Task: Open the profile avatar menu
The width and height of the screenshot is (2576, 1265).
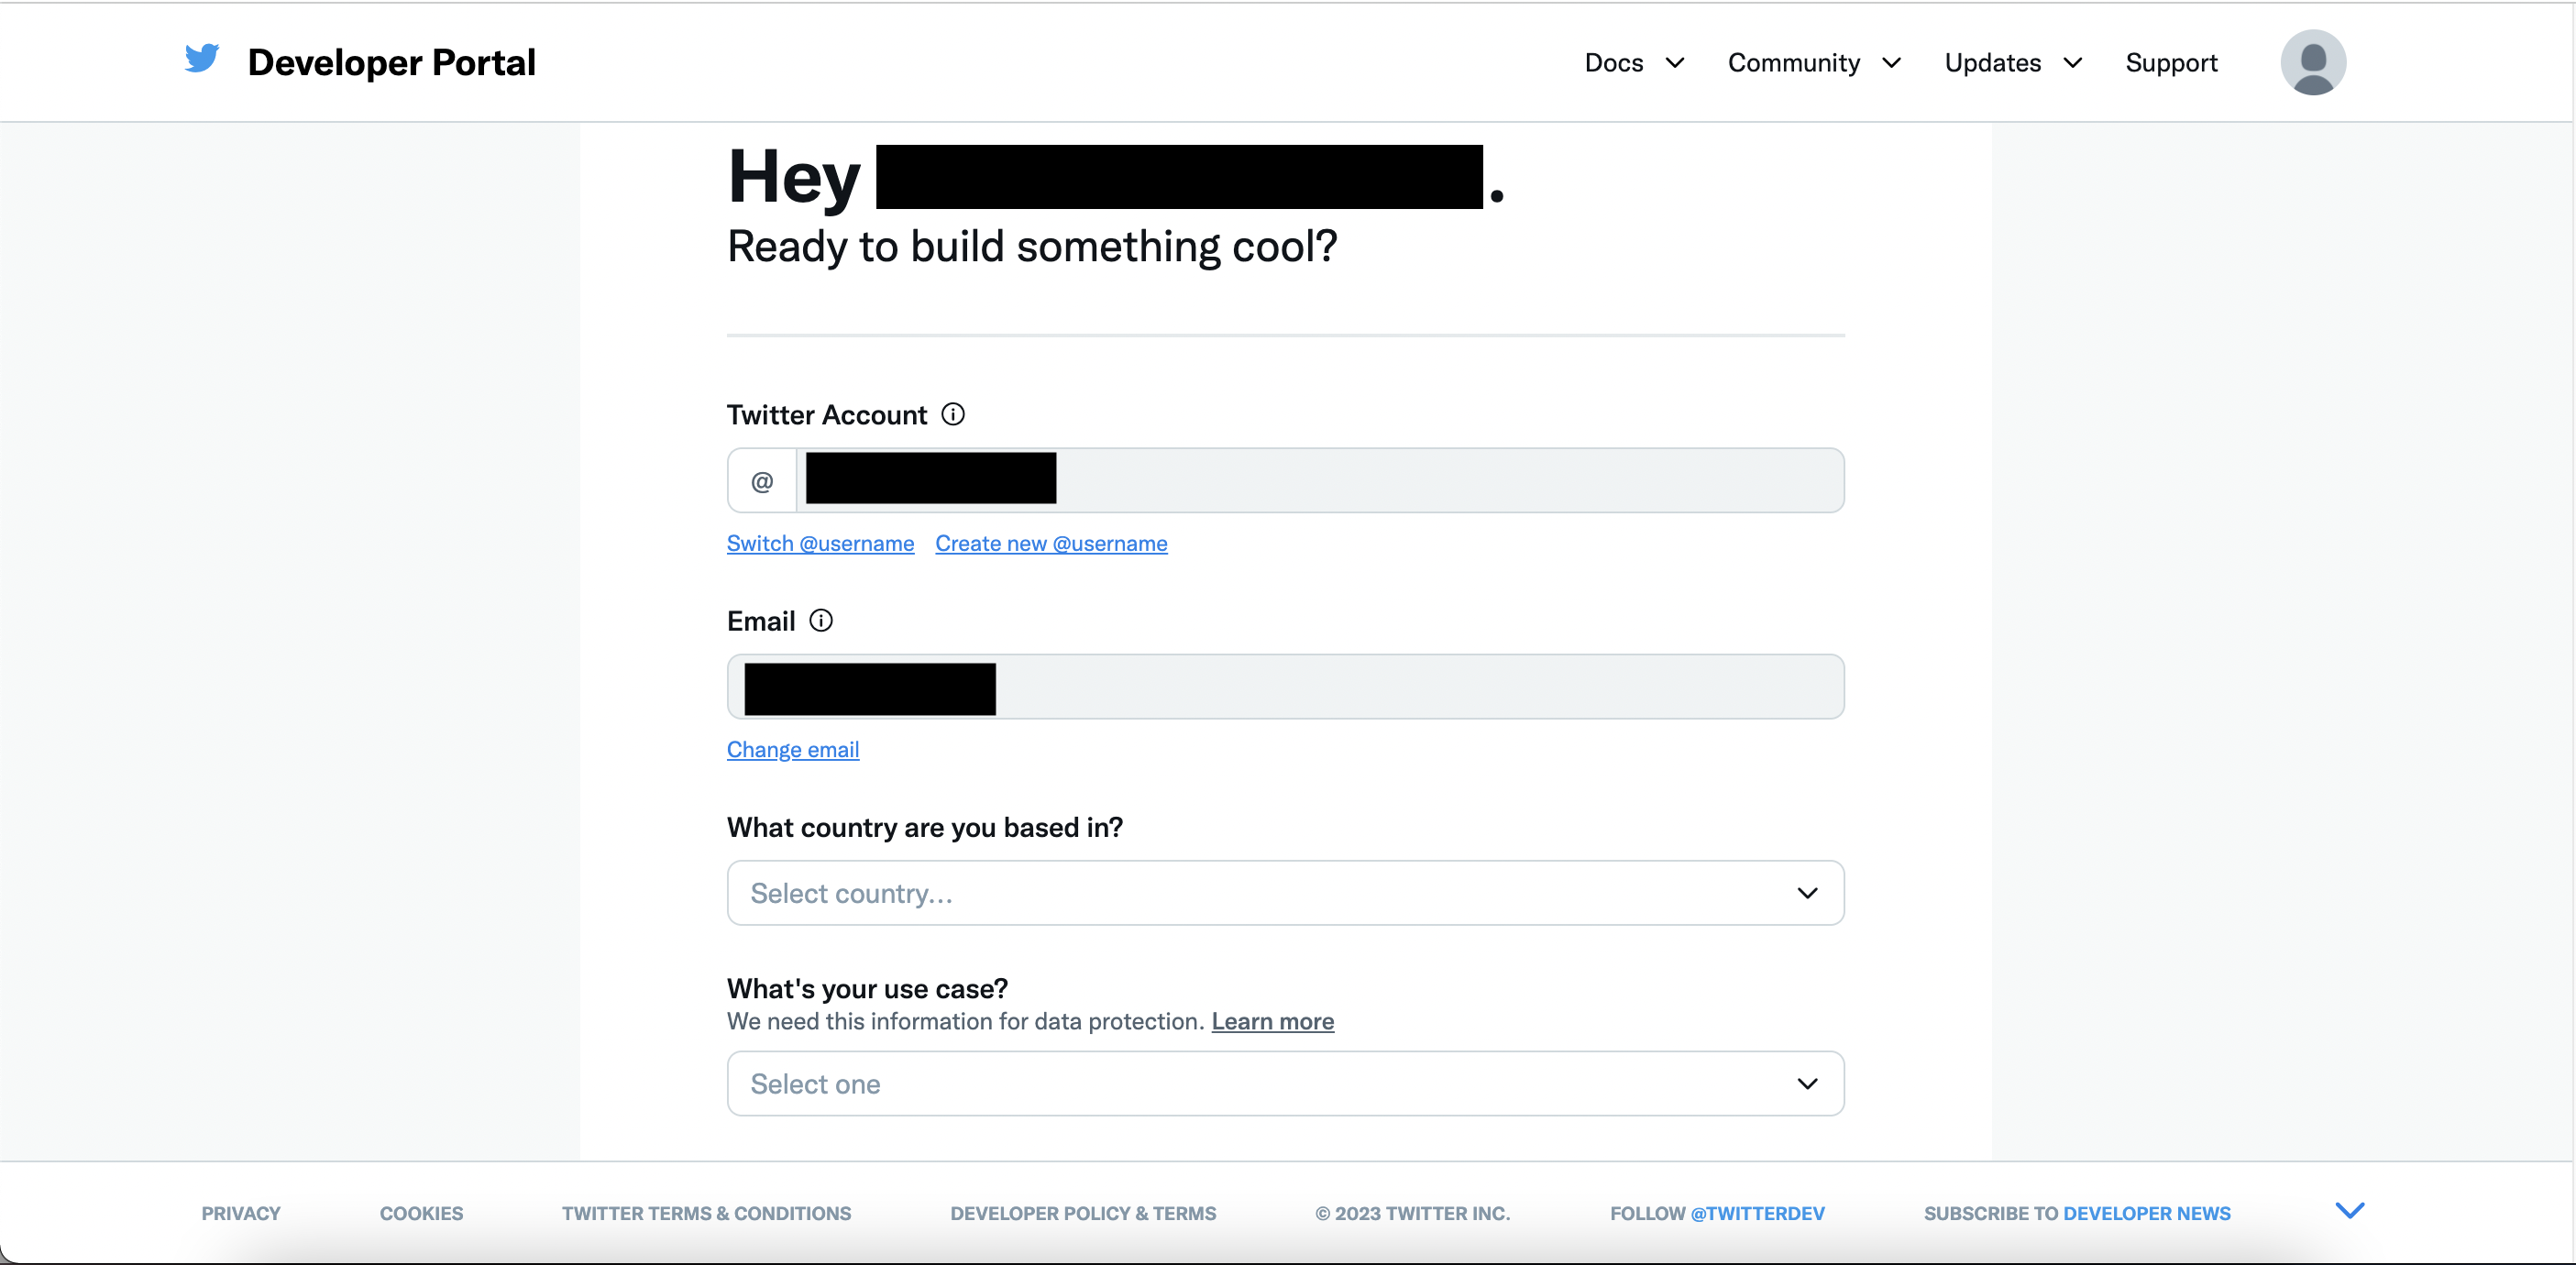Action: pyautogui.click(x=2315, y=62)
